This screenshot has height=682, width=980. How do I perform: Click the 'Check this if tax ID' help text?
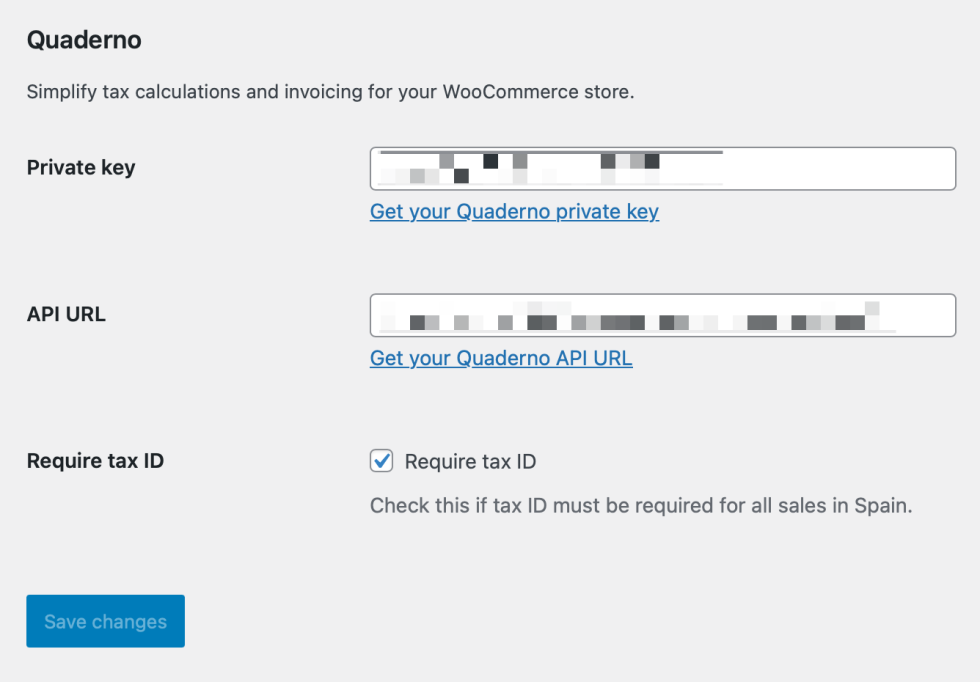point(640,506)
